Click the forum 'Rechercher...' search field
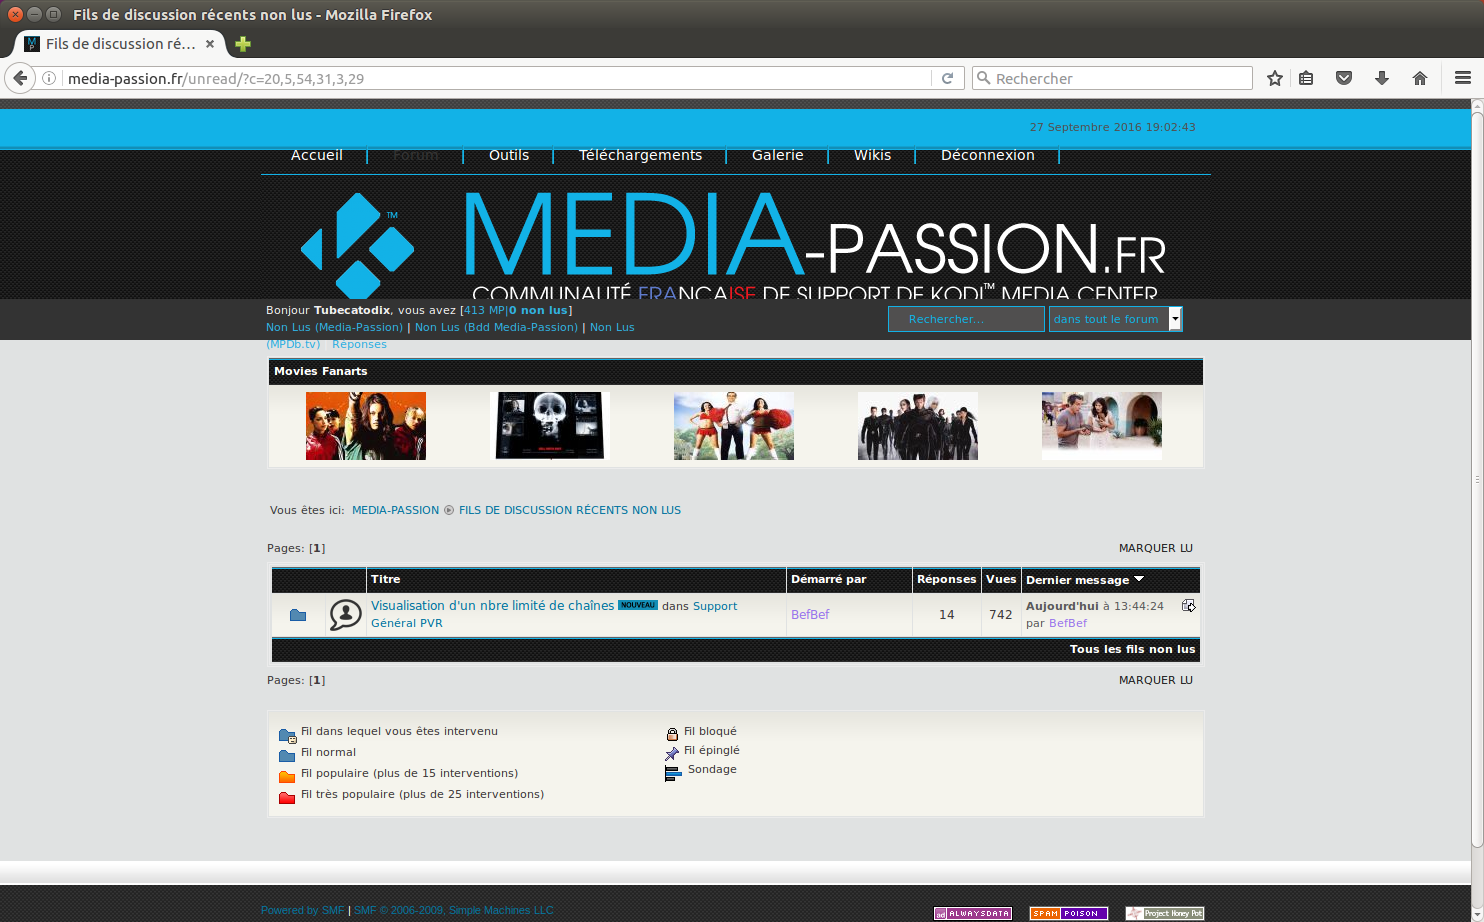The height and width of the screenshot is (922, 1484). 966,319
